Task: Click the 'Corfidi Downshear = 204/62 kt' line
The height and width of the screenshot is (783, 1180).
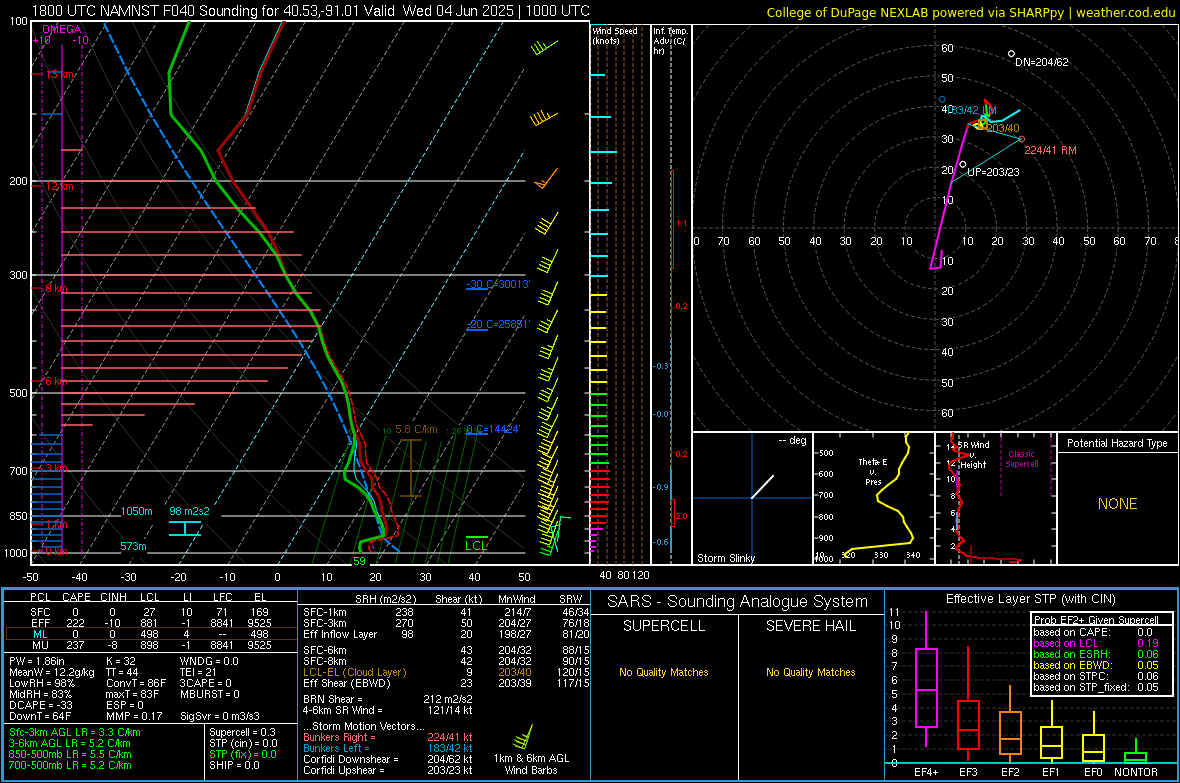Action: (388, 759)
